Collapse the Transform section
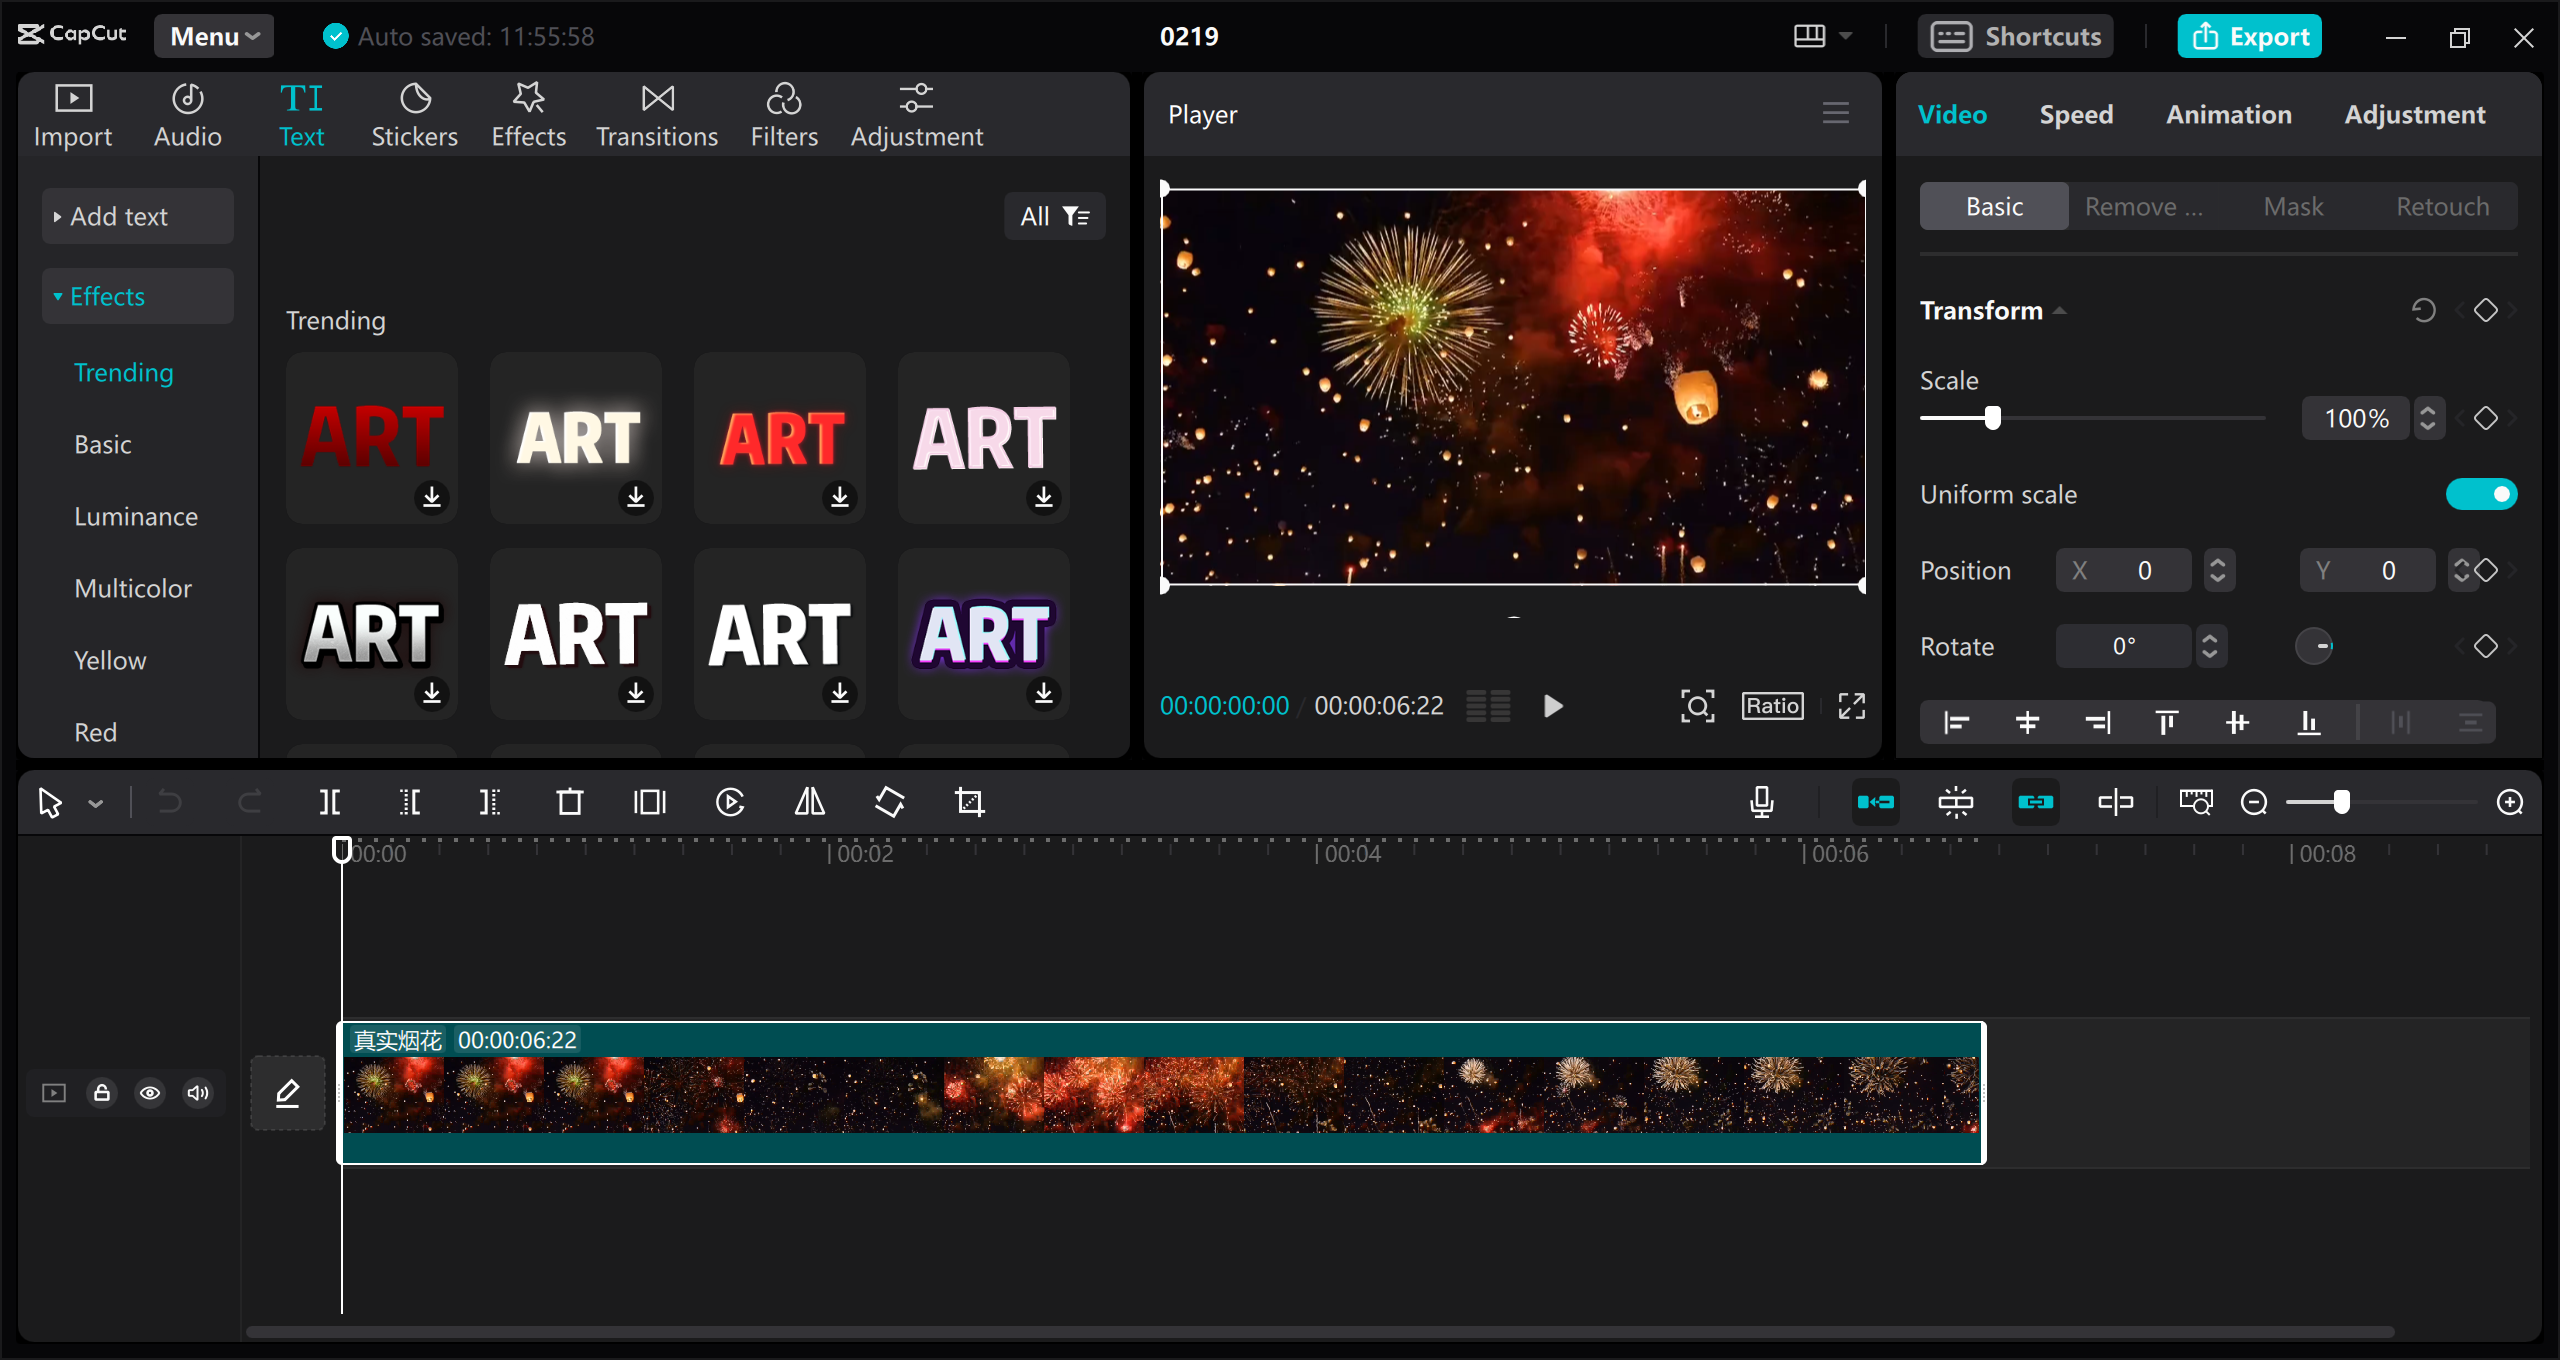Image resolution: width=2560 pixels, height=1360 pixels. click(x=2061, y=310)
